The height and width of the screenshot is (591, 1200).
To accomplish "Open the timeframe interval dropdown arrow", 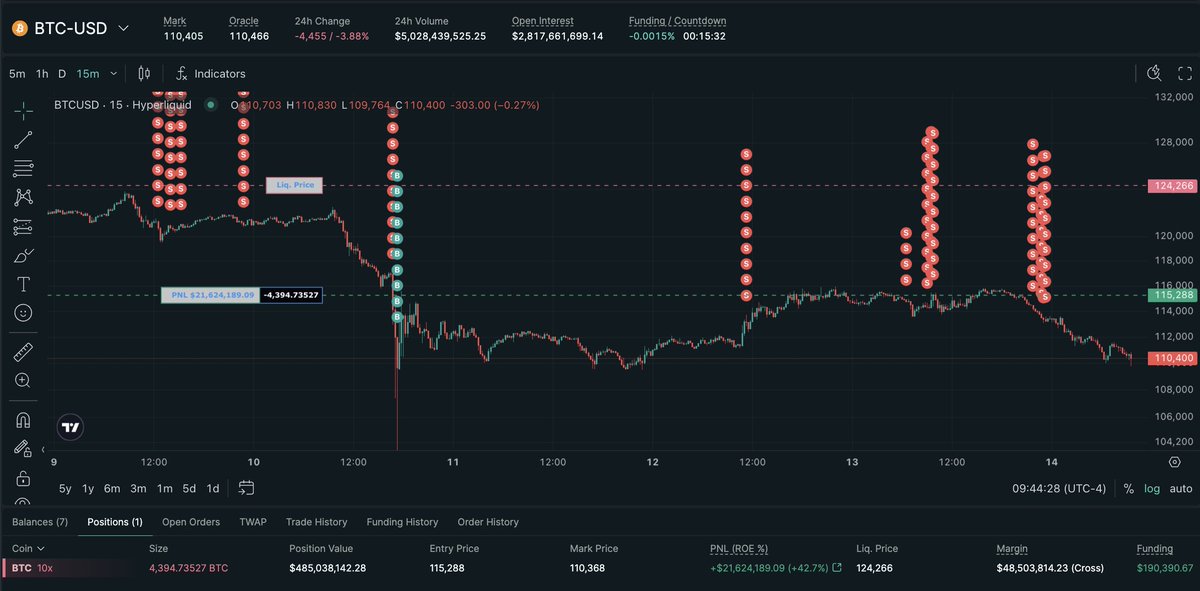I will (x=114, y=73).
